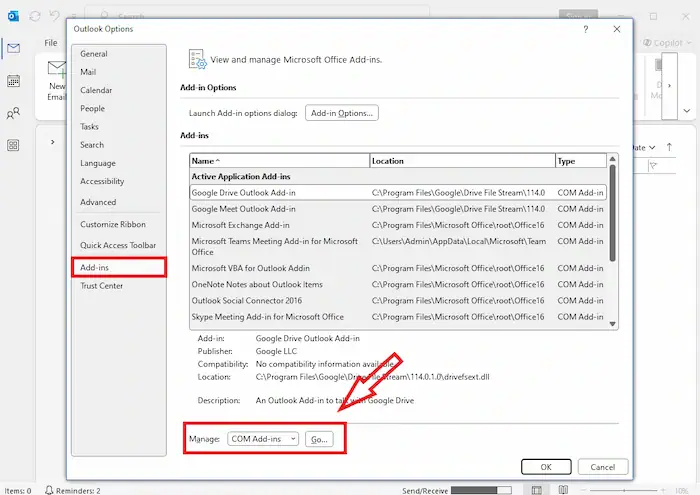The height and width of the screenshot is (495, 700).
Task: Click the sync icon in title bar
Action: pyautogui.click(x=35, y=16)
